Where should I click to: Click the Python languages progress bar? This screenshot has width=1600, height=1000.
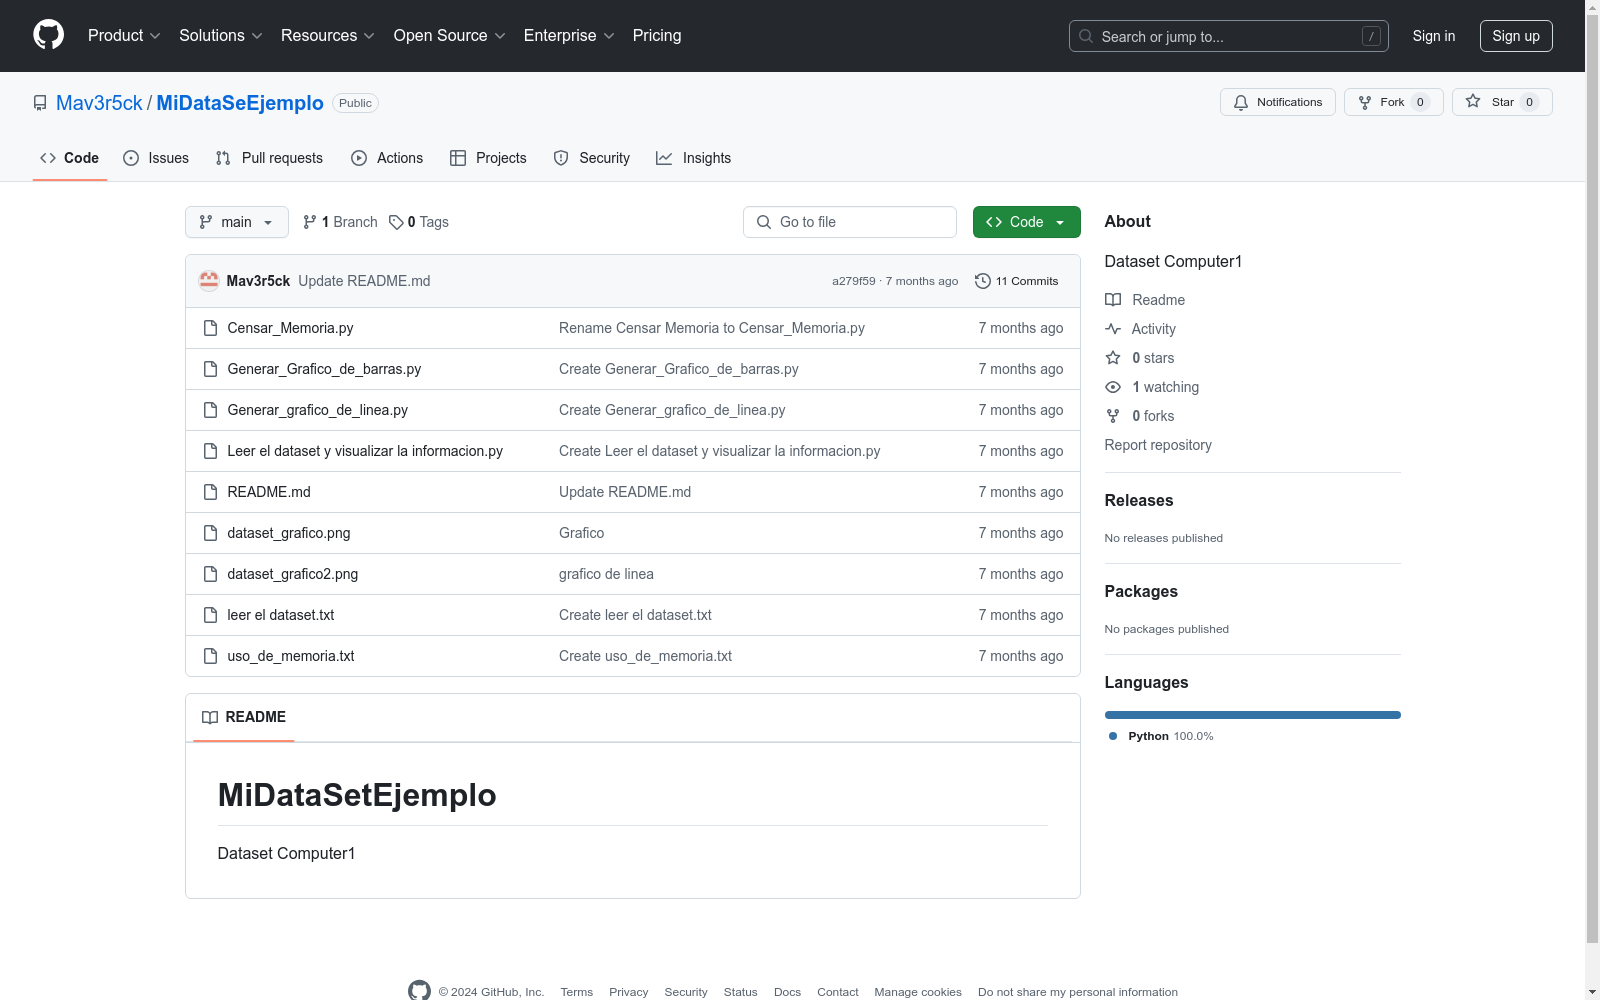tap(1252, 715)
